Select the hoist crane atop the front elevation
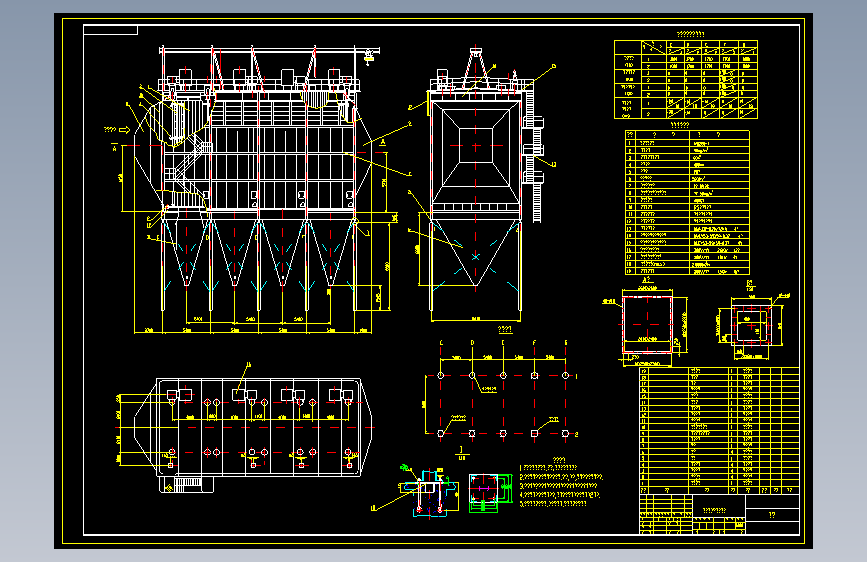 point(369,56)
